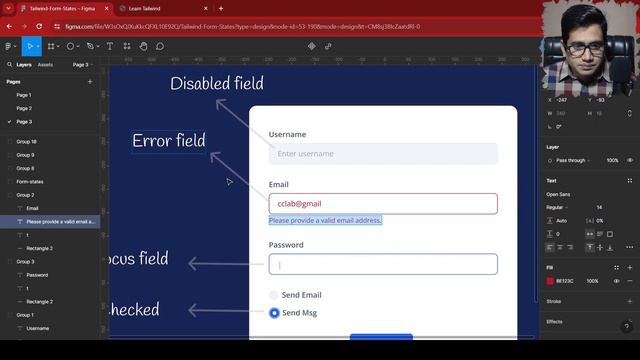This screenshot has width=640, height=360.
Task: Select the Hand tool
Action: point(143,47)
